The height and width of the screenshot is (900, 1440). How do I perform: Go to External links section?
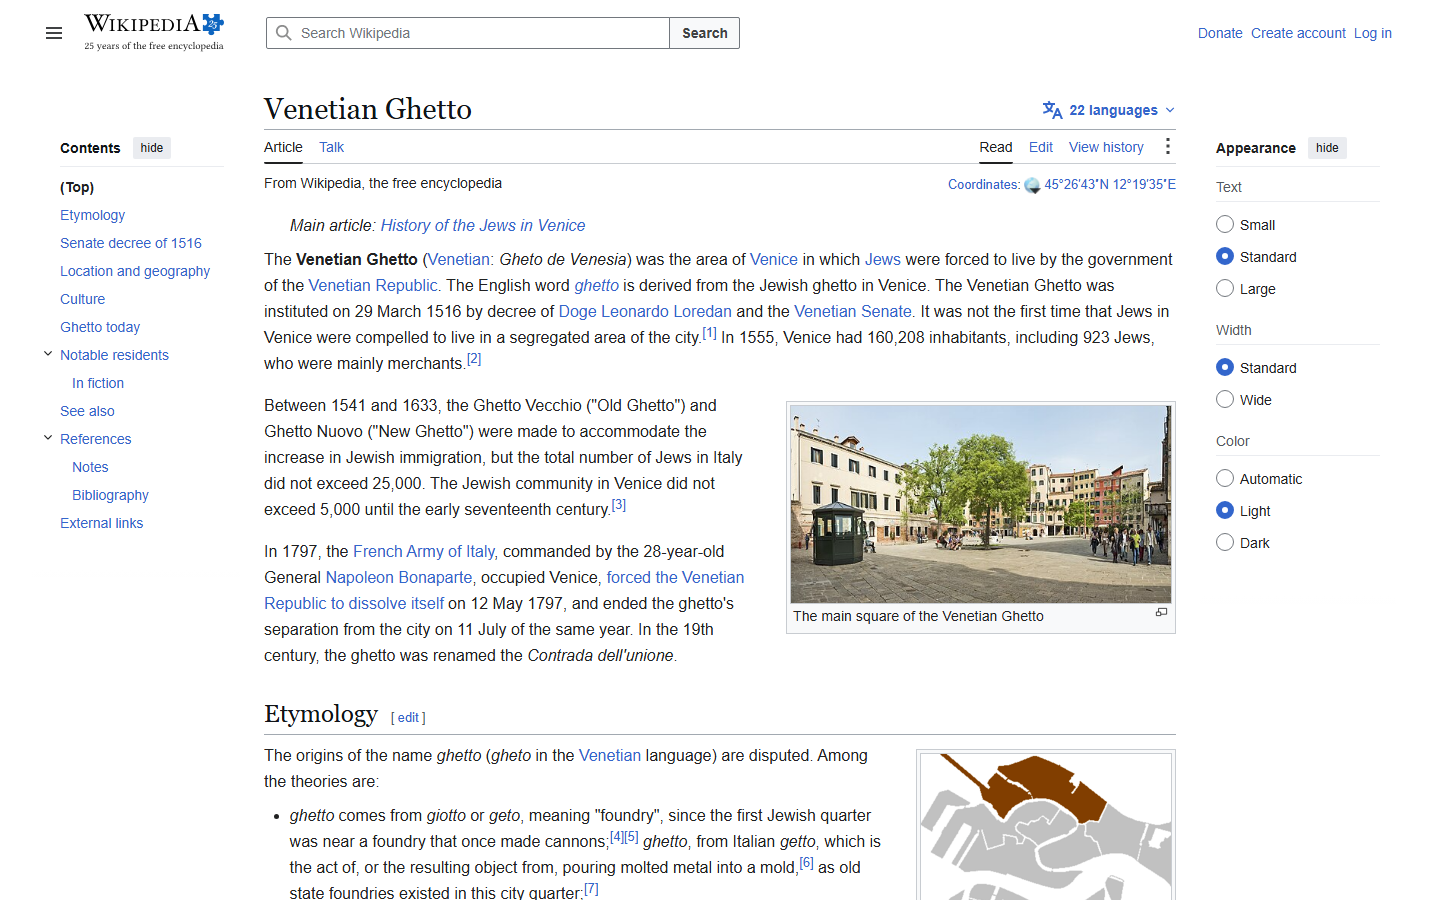click(101, 523)
